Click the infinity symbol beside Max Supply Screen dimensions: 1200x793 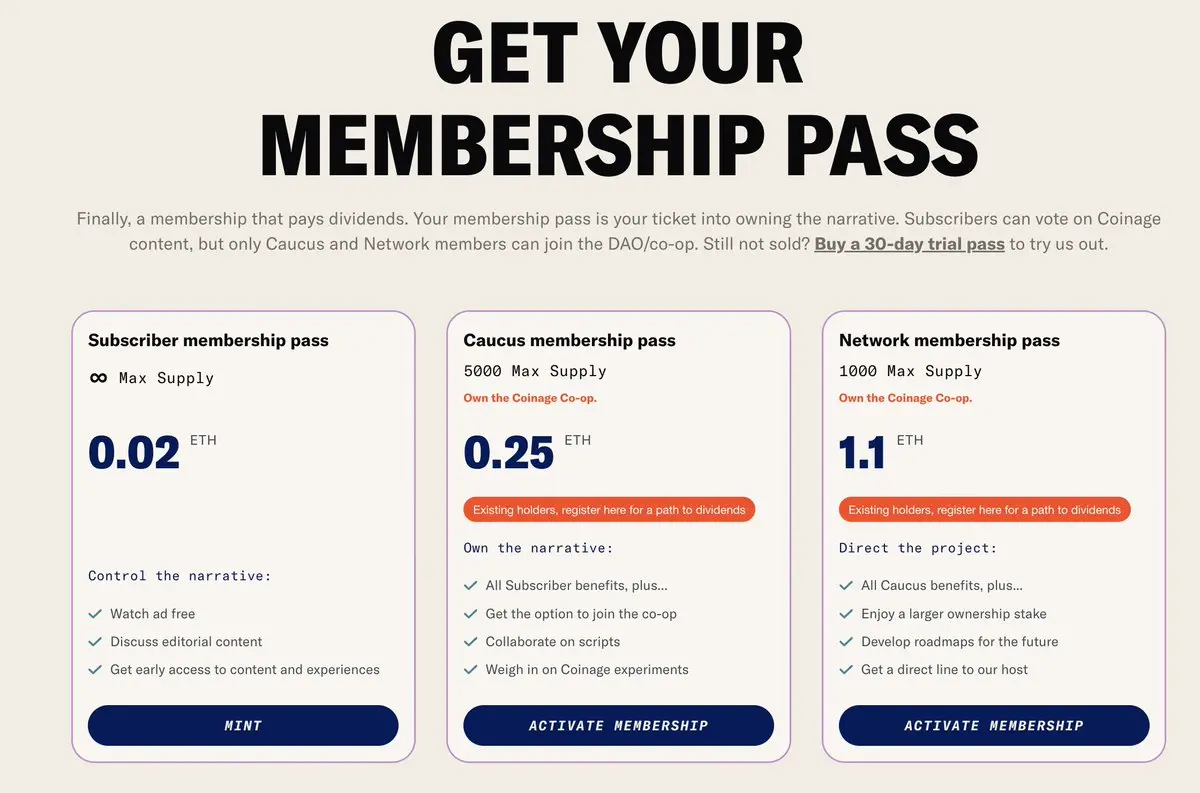pyautogui.click(x=98, y=378)
